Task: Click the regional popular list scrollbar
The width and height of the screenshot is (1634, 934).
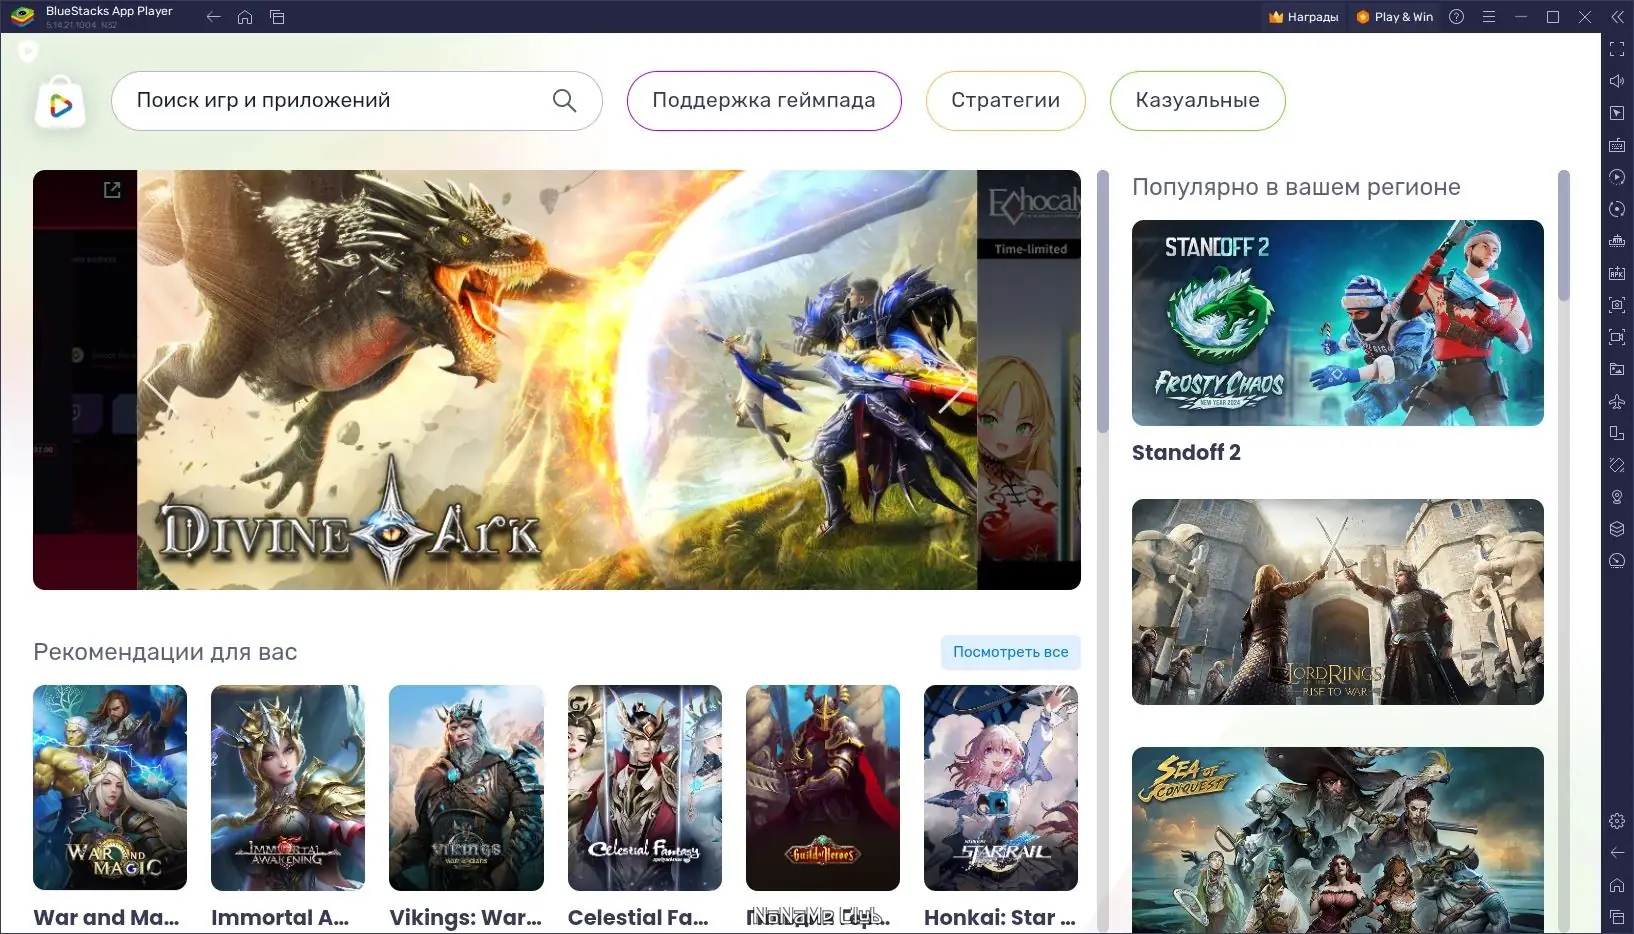Action: 1564,235
